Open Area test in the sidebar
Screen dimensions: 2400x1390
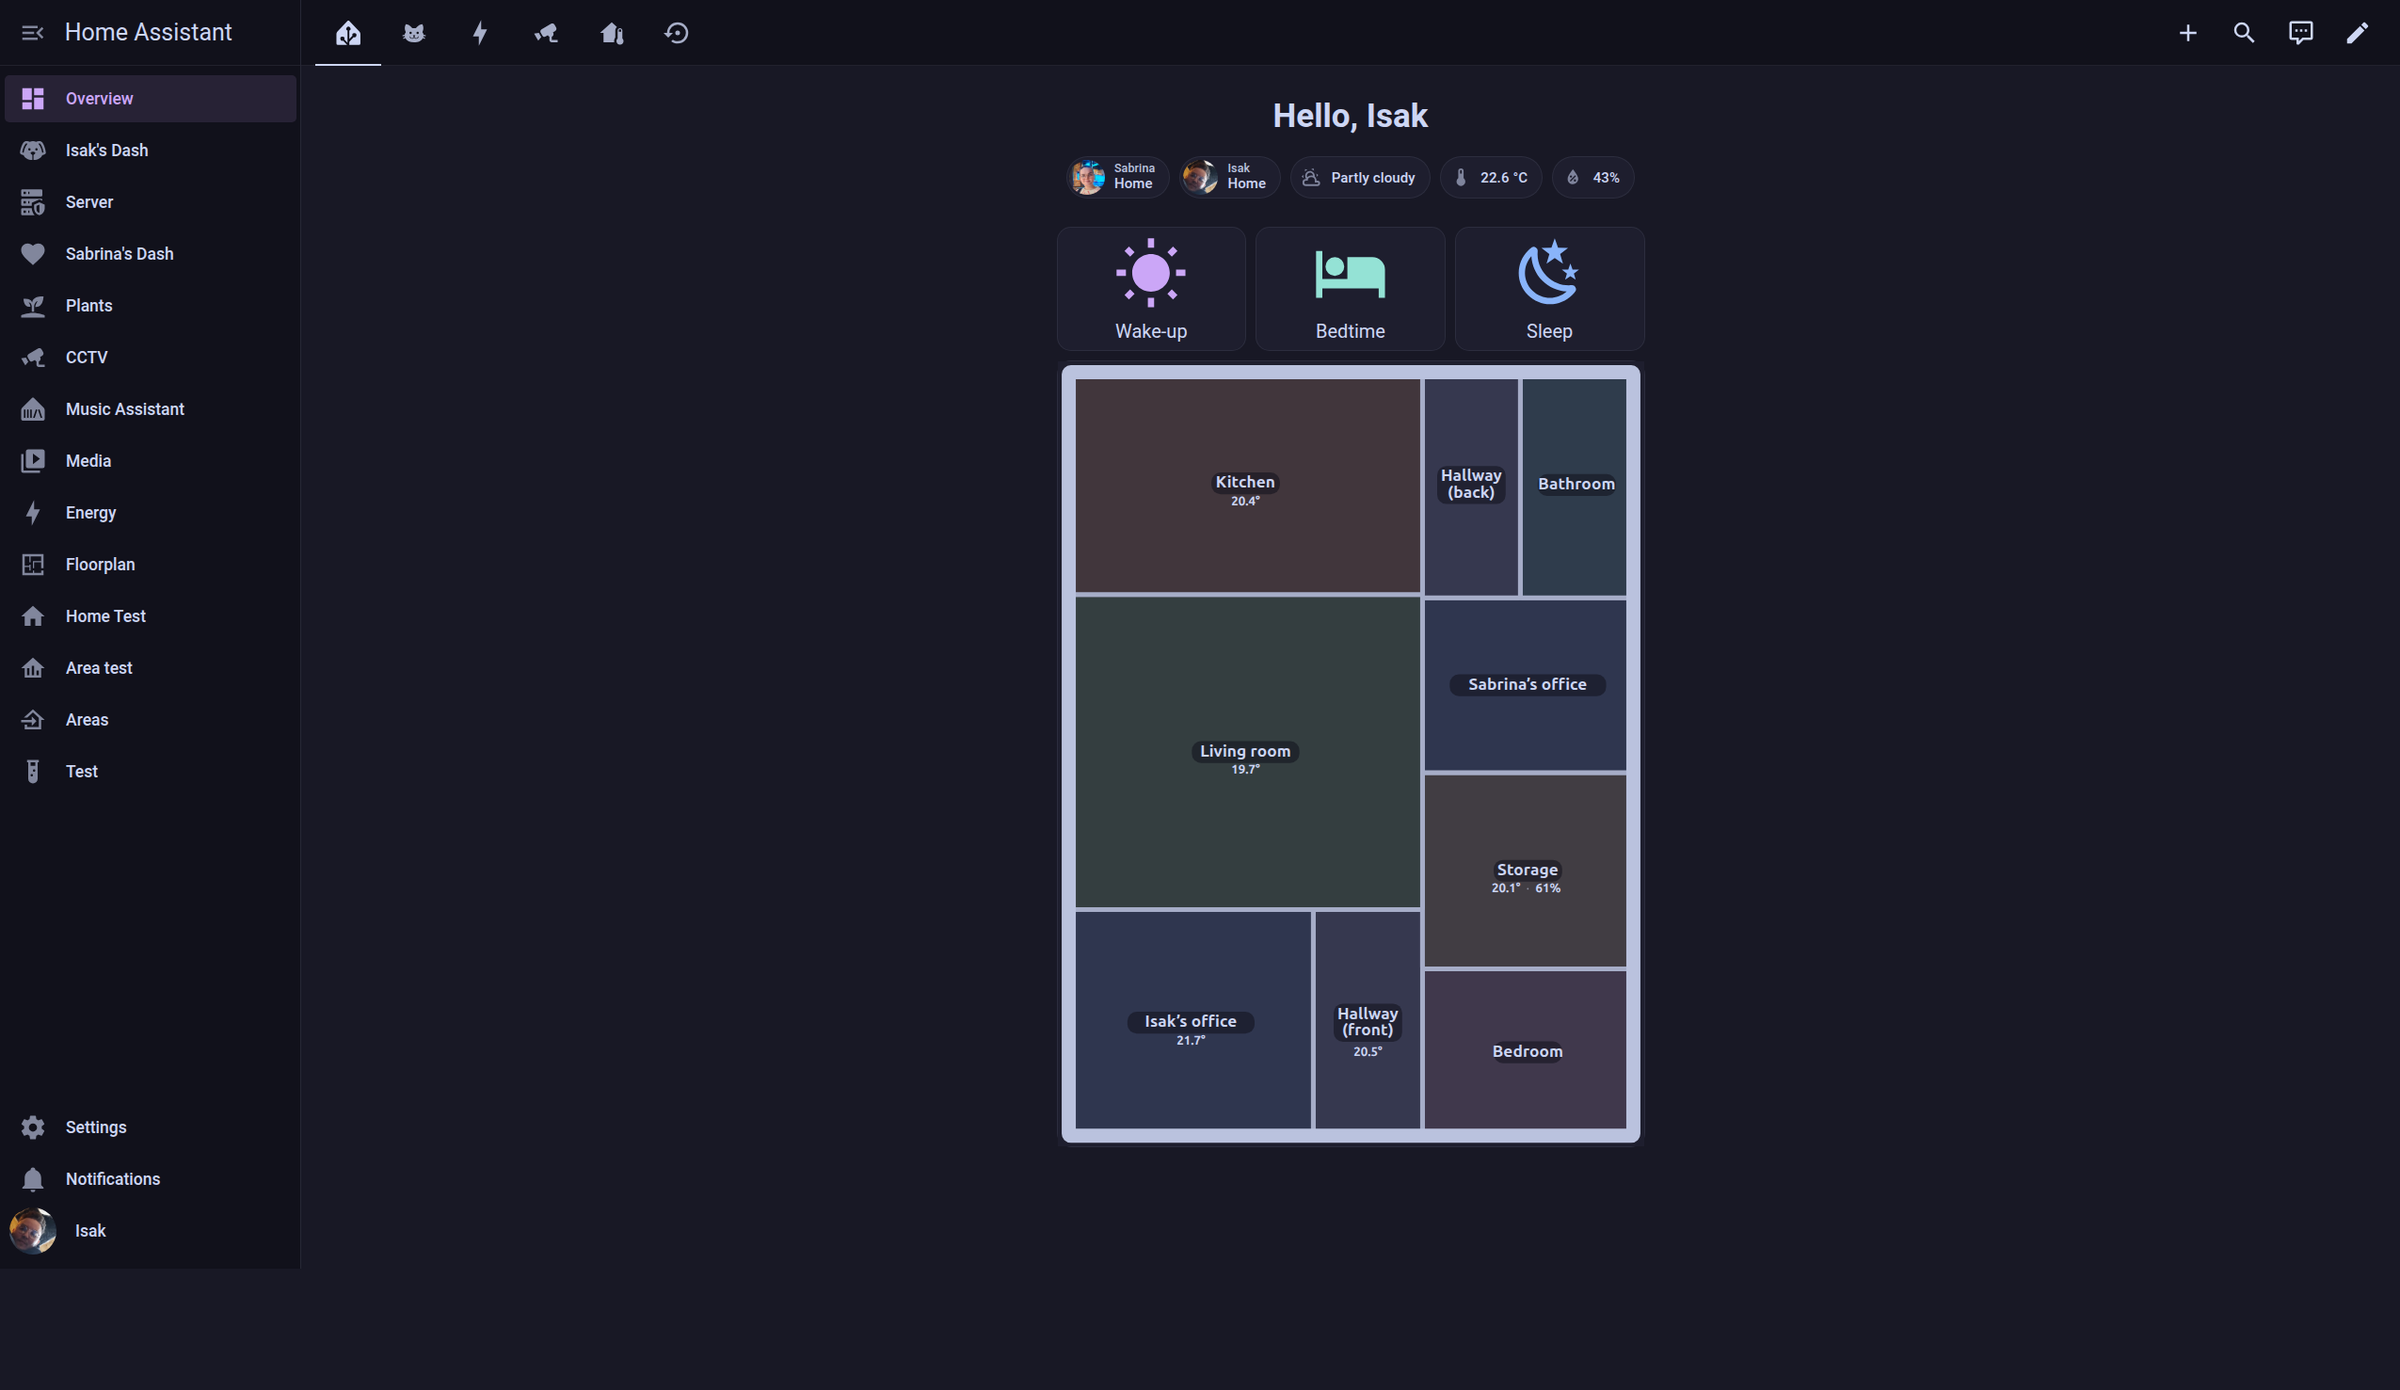click(150, 668)
